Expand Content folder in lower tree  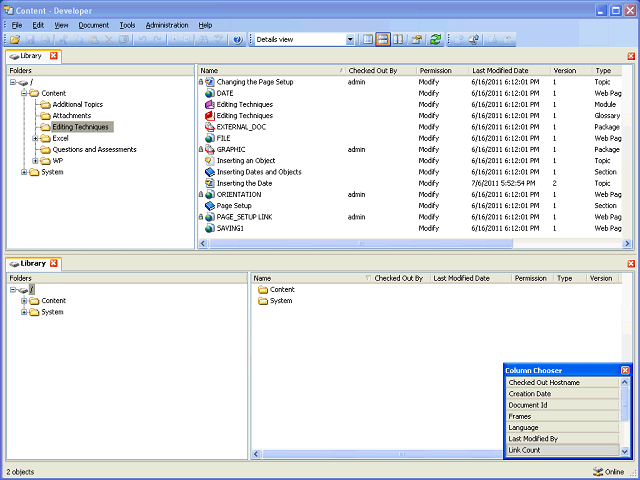tap(24, 301)
